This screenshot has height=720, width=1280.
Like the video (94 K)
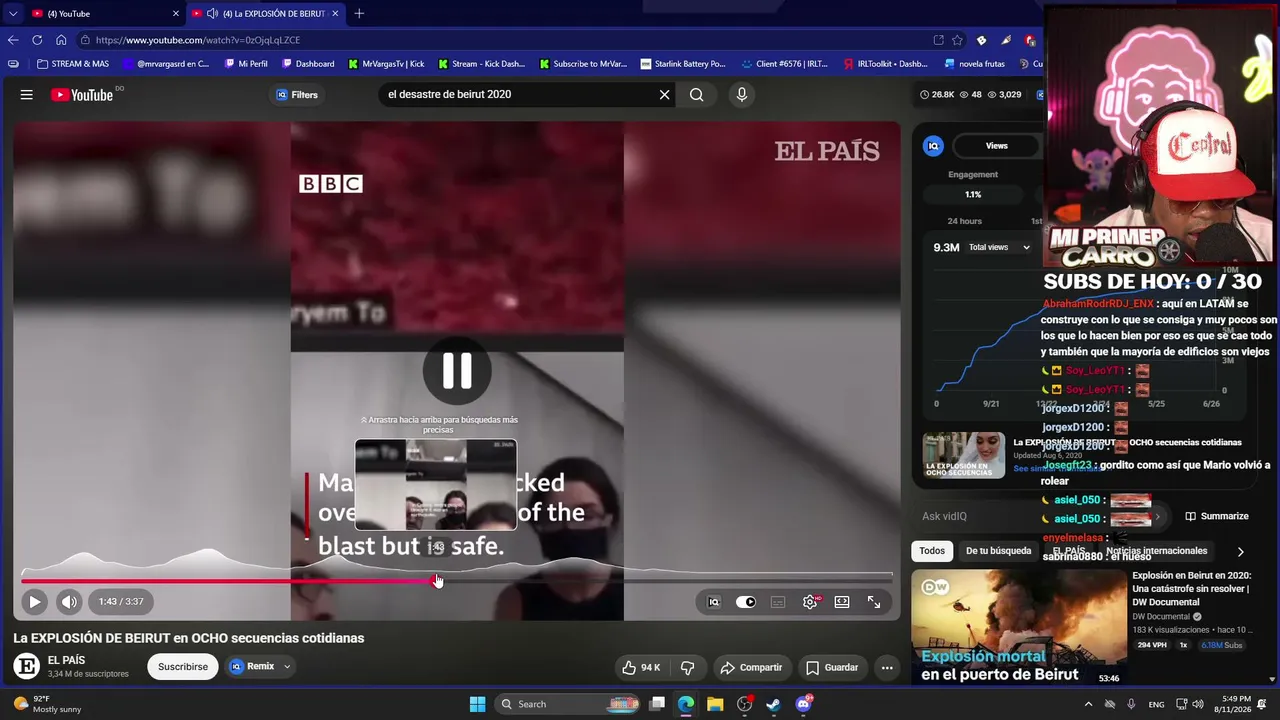coord(641,667)
